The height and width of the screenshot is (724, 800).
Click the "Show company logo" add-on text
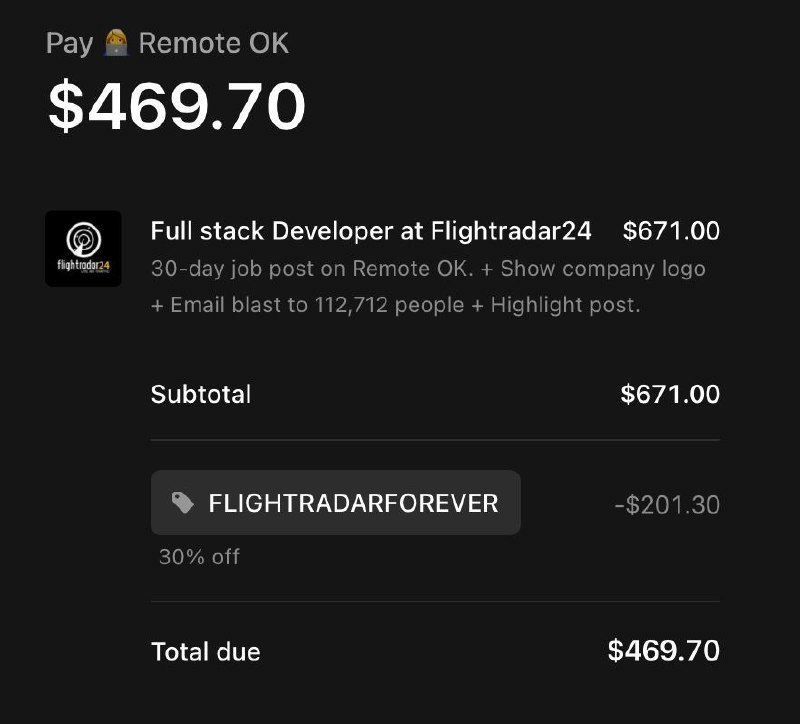click(603, 269)
